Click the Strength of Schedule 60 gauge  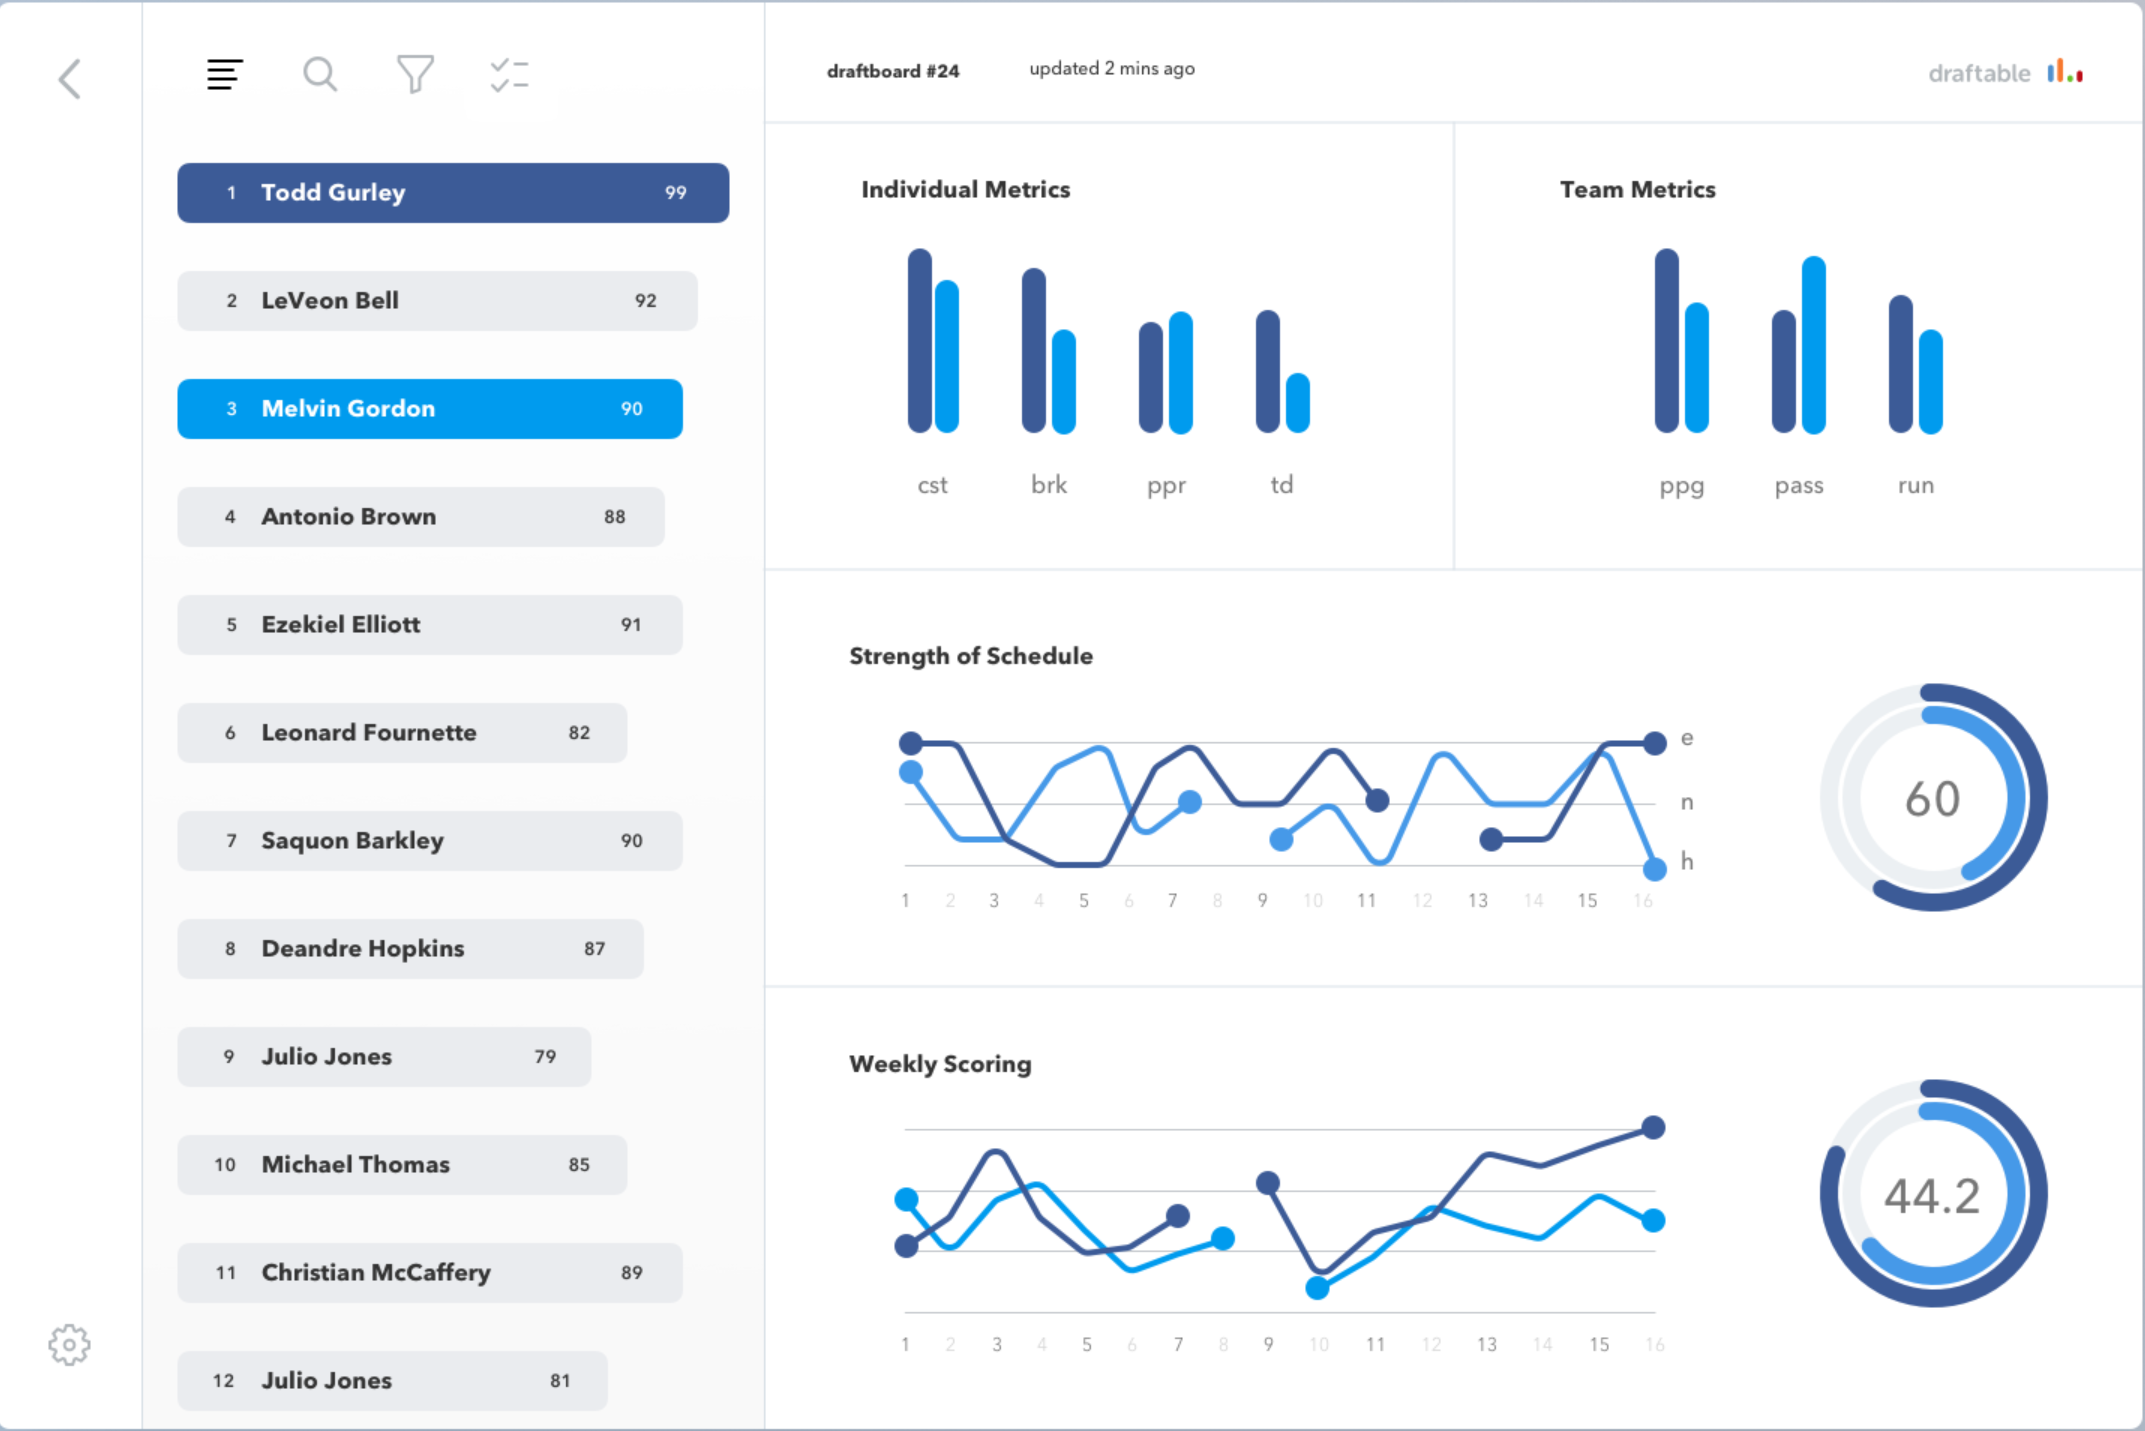coord(1932,798)
